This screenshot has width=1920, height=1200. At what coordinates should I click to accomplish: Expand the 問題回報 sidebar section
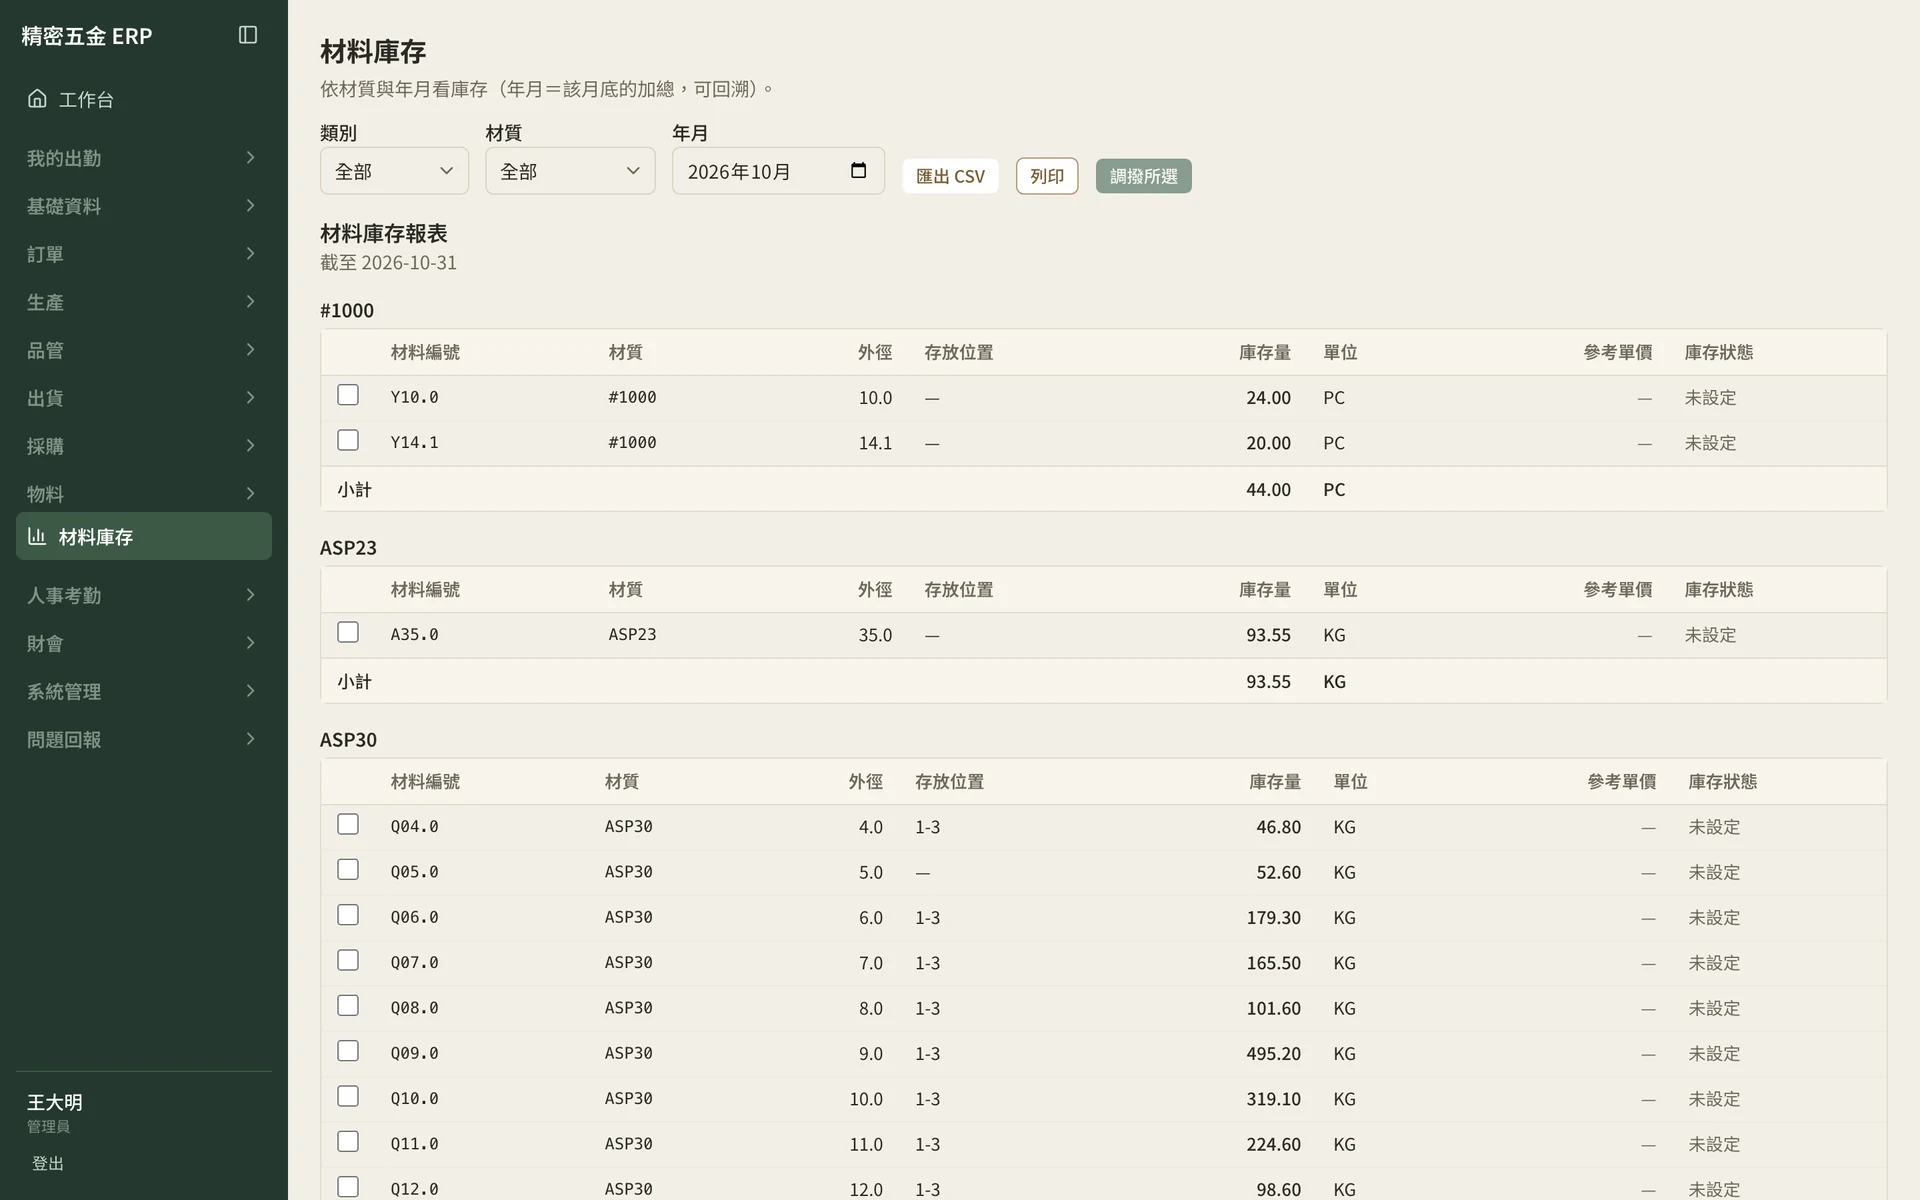coord(144,739)
